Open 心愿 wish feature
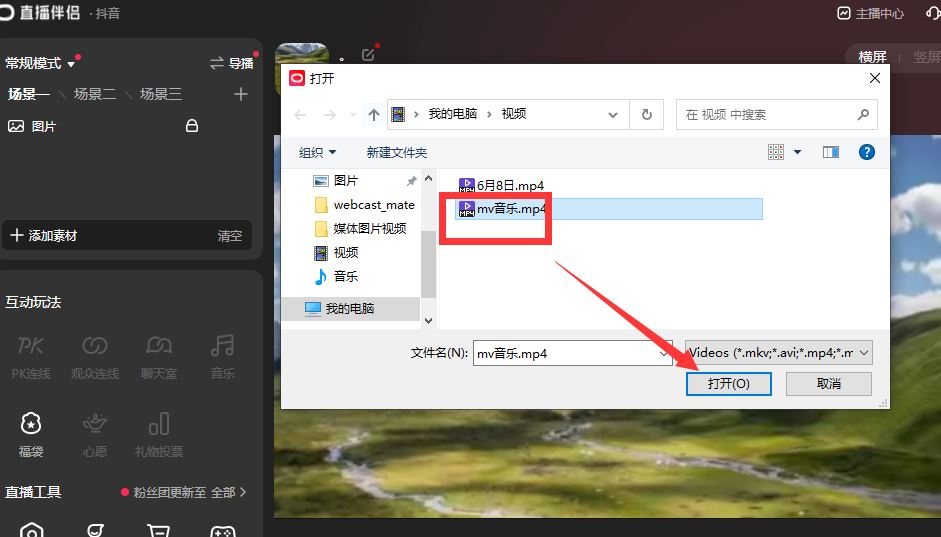 click(x=95, y=435)
